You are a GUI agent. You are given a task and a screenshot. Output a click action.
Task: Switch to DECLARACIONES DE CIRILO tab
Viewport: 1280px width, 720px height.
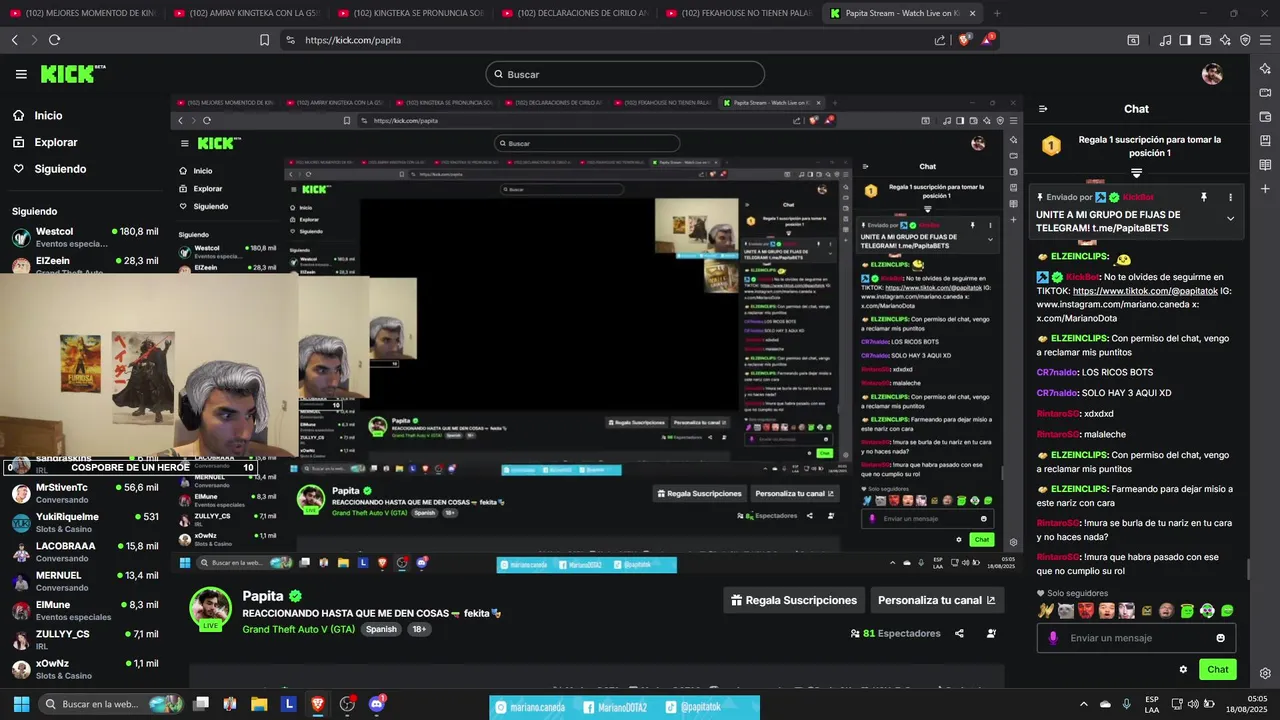point(574,13)
